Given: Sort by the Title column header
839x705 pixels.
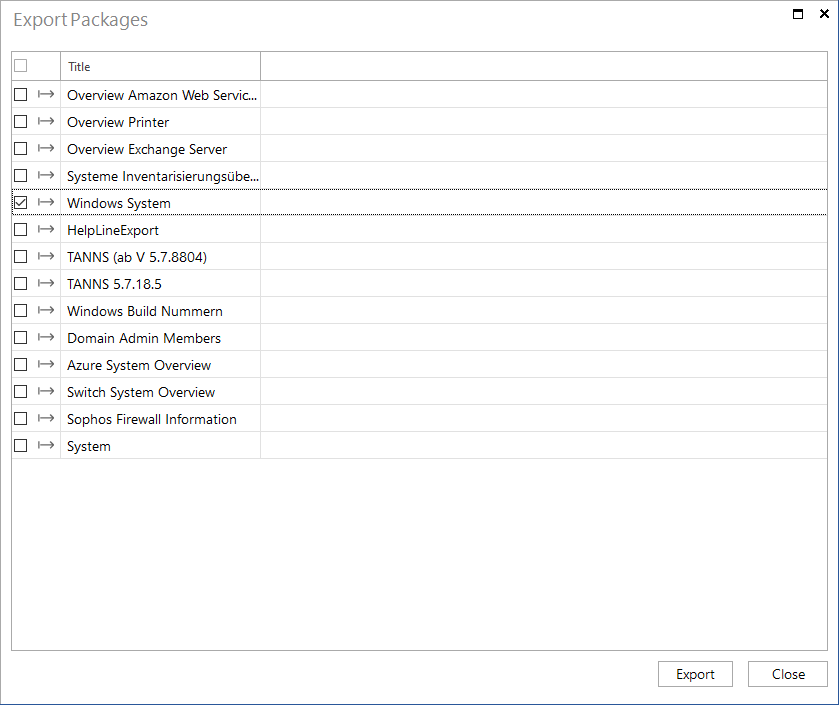Looking at the screenshot, I should [161, 66].
